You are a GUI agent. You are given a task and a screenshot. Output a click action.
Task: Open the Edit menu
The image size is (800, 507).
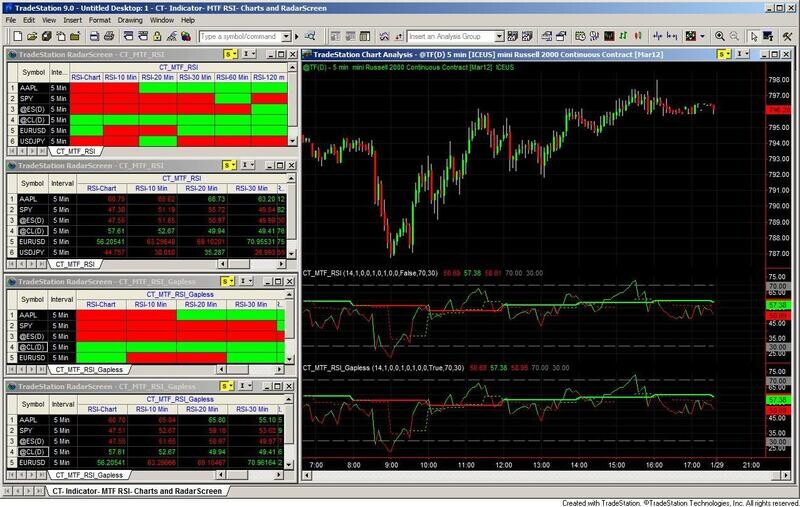coord(29,20)
